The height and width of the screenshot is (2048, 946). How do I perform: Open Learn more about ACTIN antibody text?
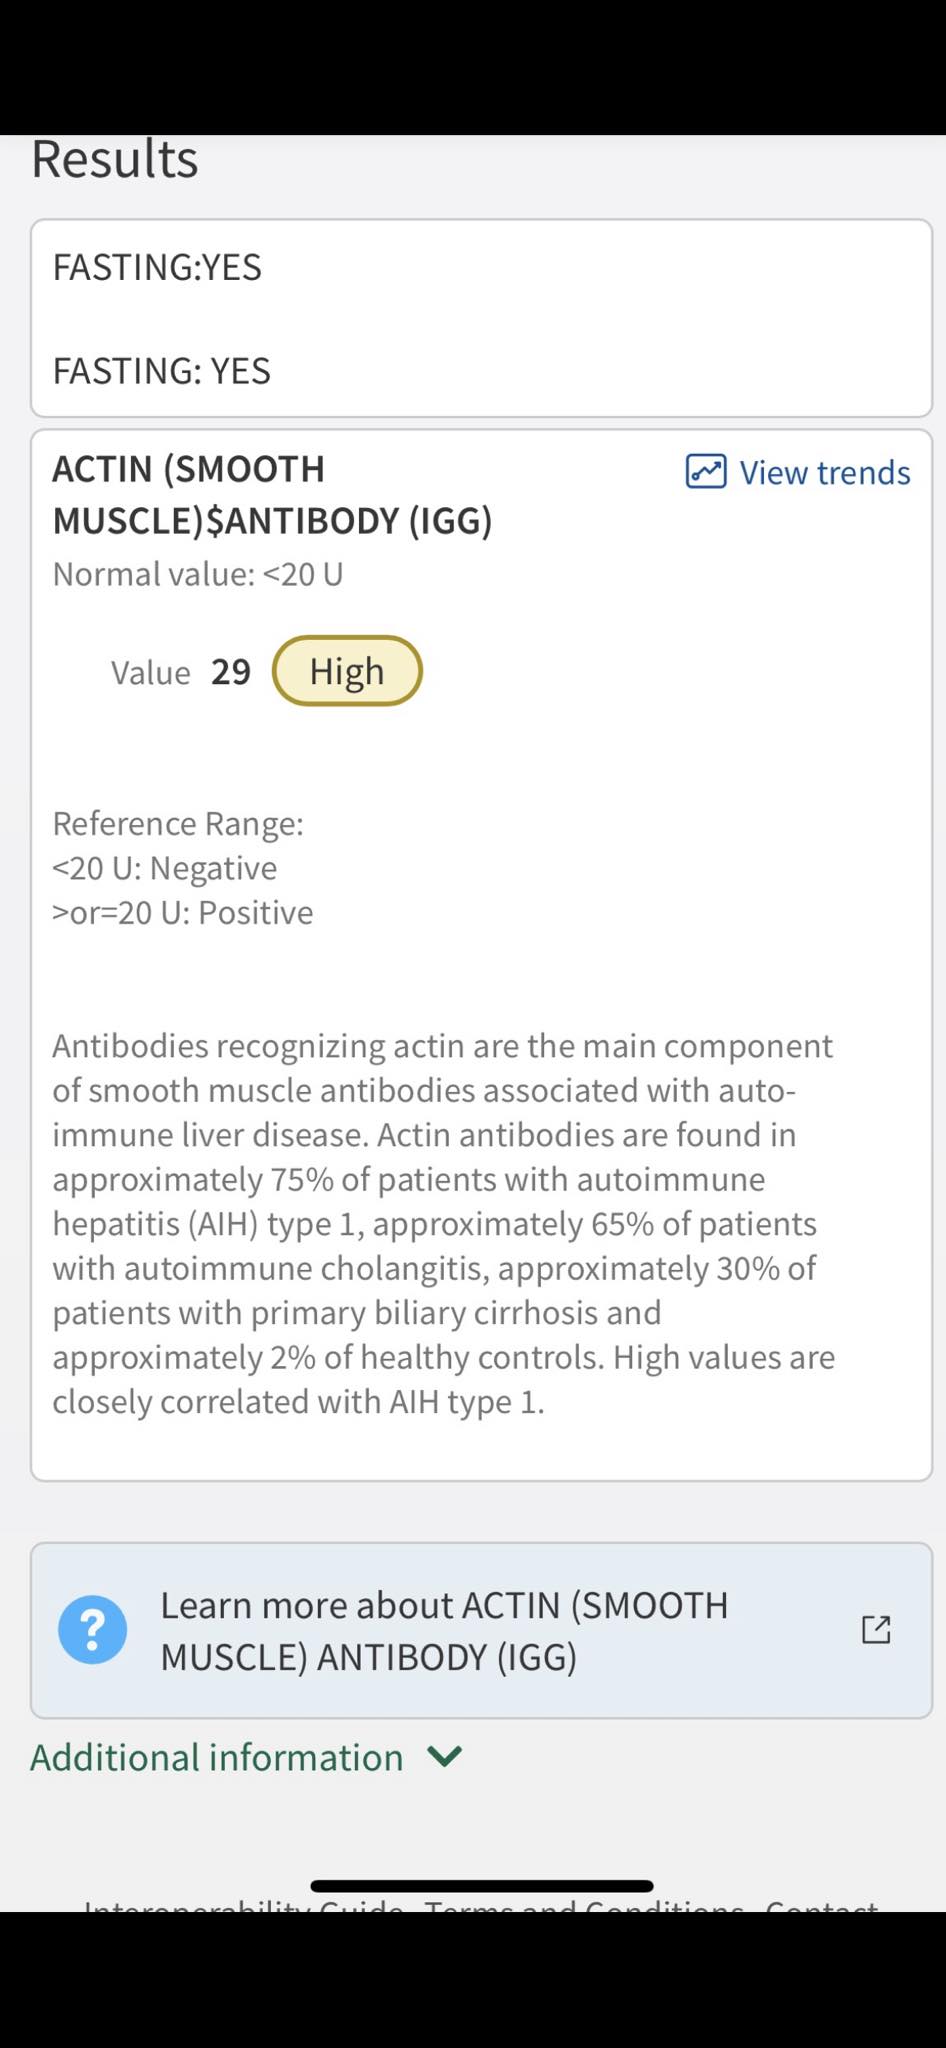click(x=445, y=1630)
